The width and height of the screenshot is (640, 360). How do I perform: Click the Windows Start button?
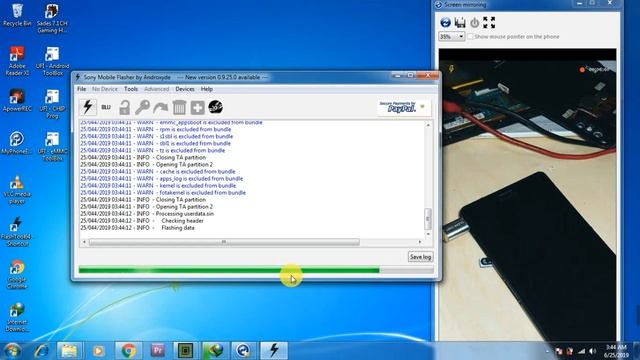click(x=11, y=351)
